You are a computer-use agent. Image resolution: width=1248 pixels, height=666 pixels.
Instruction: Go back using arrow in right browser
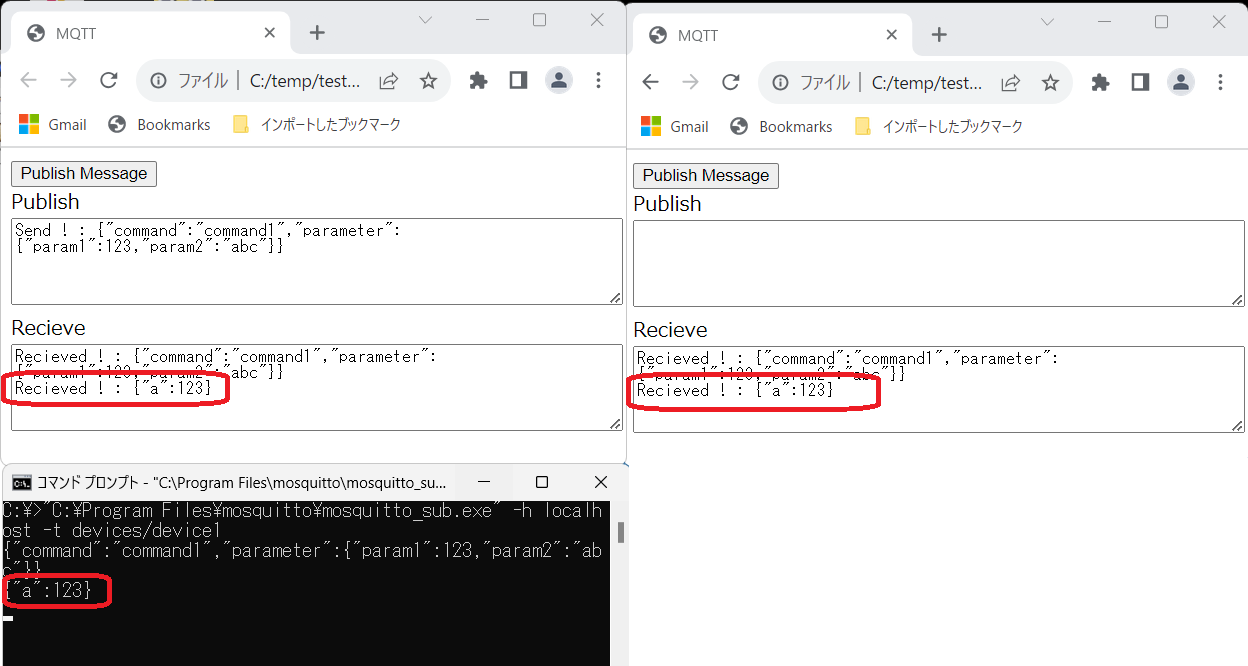click(650, 83)
